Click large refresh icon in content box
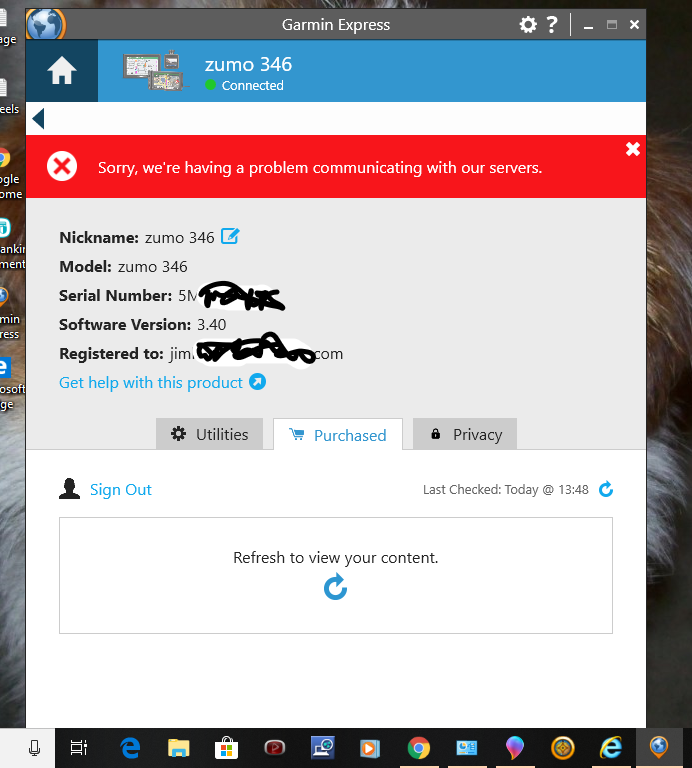This screenshot has height=768, width=692. (x=335, y=587)
